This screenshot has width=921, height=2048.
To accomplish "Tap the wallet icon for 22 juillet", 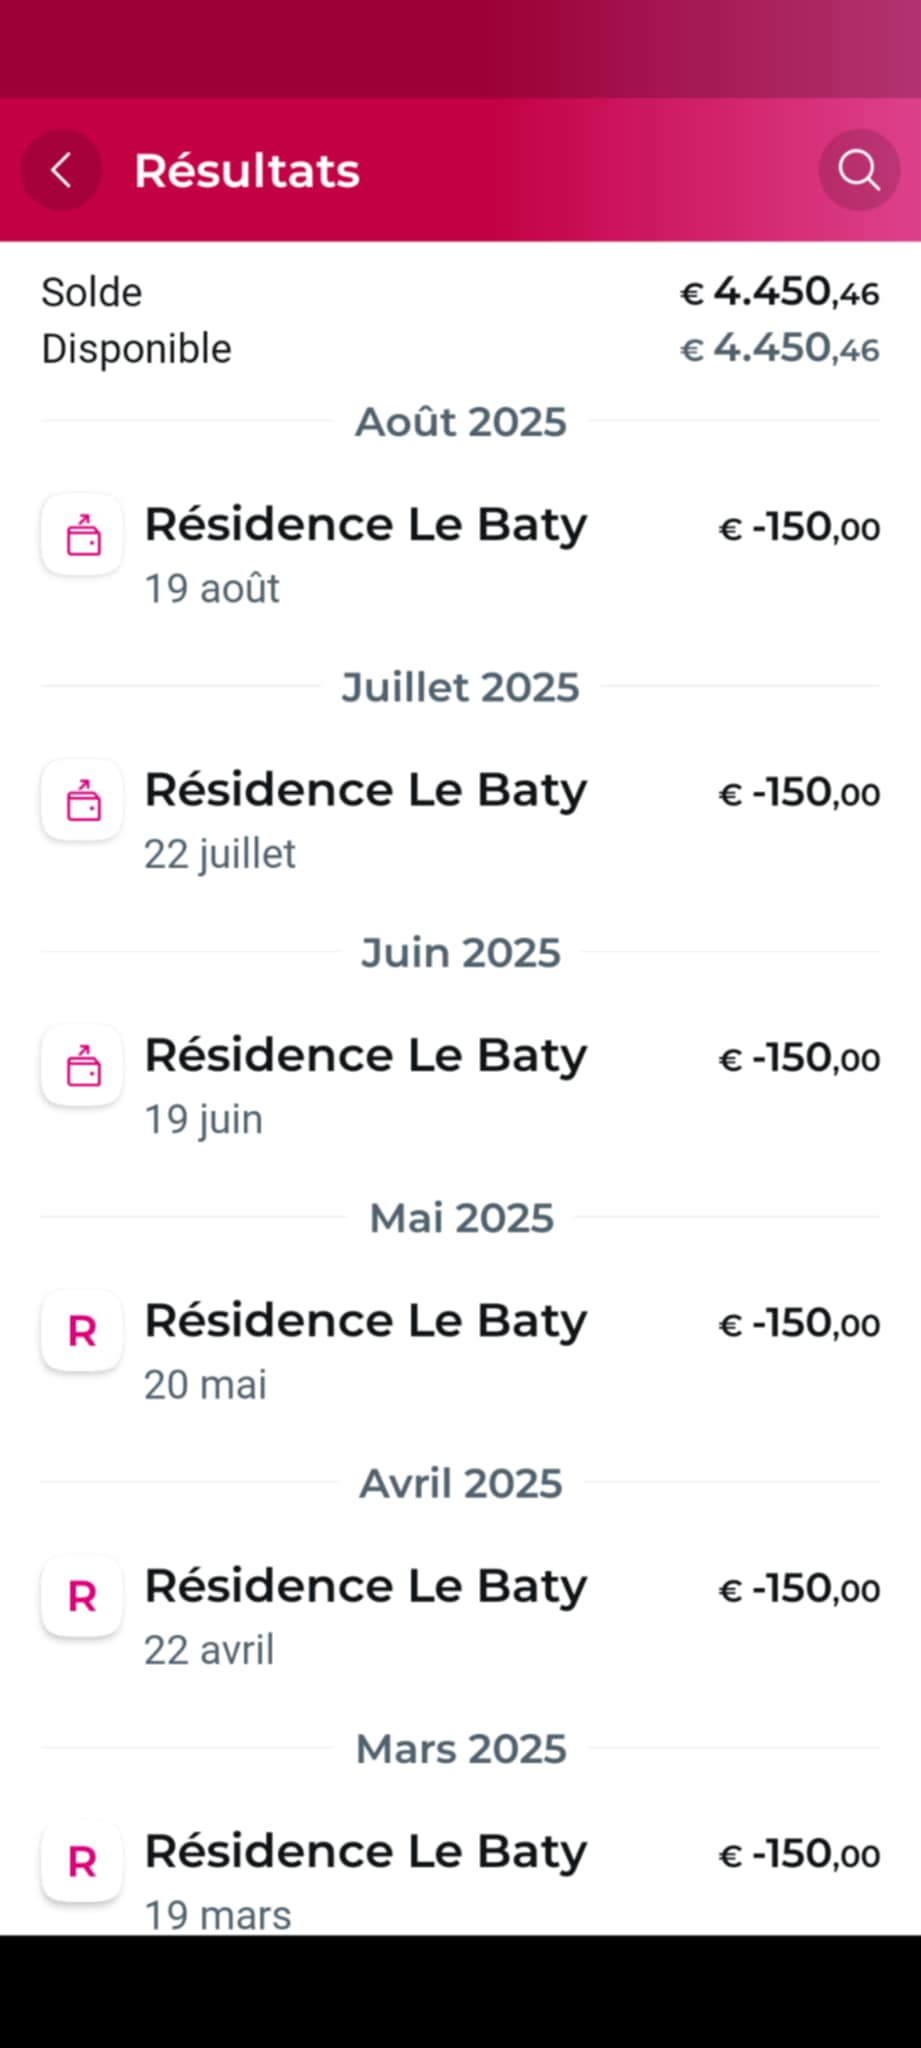I will coord(82,800).
